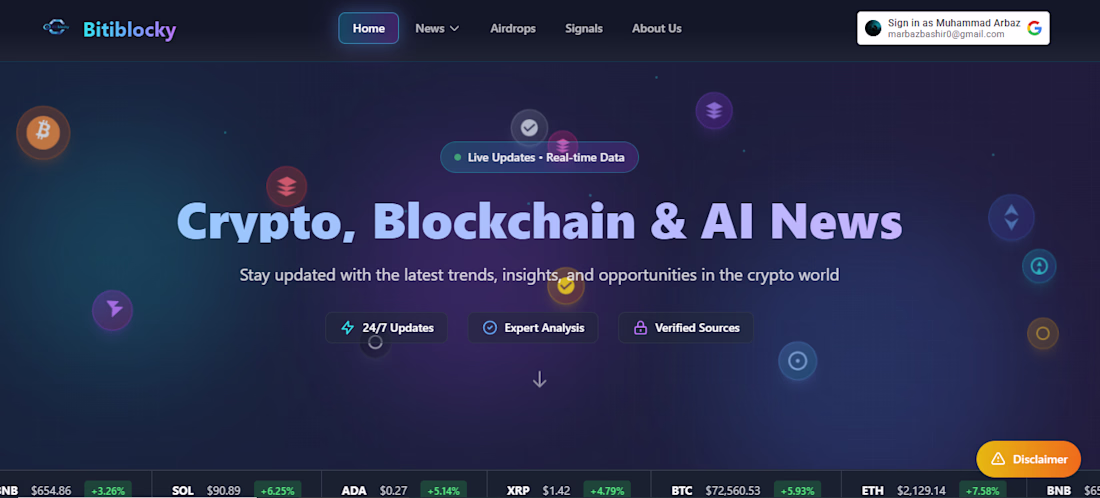Image resolution: width=1100 pixels, height=498 pixels.
Task: Click the Google logo in sign-in box
Action: click(1034, 28)
